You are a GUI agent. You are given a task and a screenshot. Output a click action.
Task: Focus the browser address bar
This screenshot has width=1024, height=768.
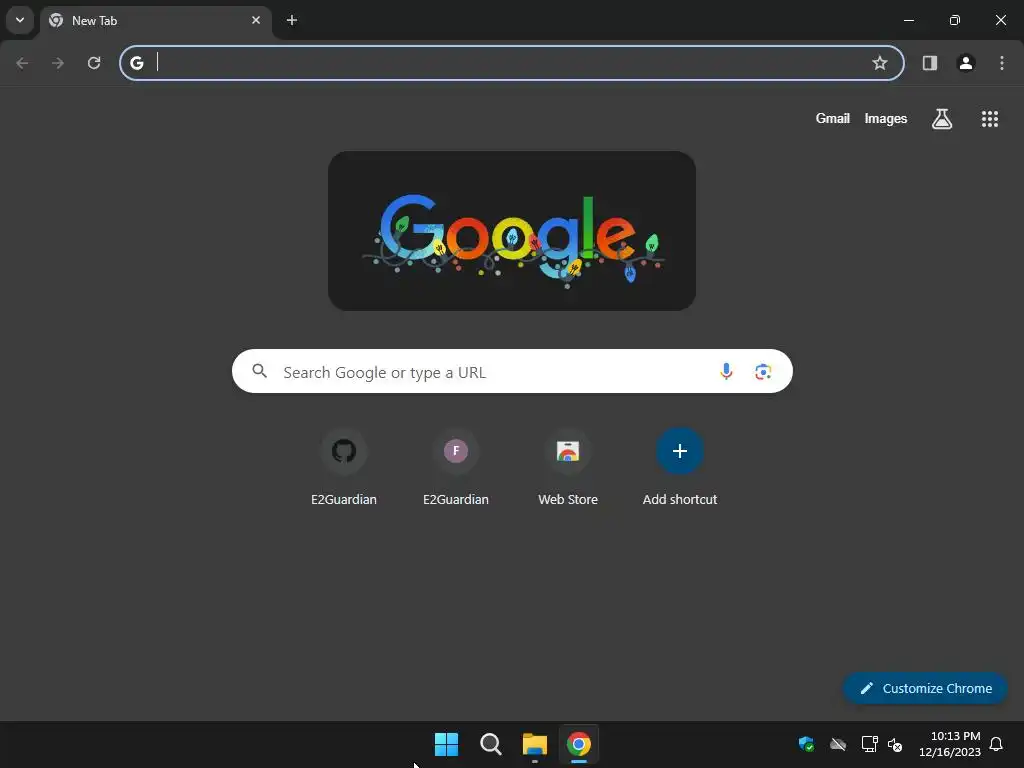(x=512, y=63)
